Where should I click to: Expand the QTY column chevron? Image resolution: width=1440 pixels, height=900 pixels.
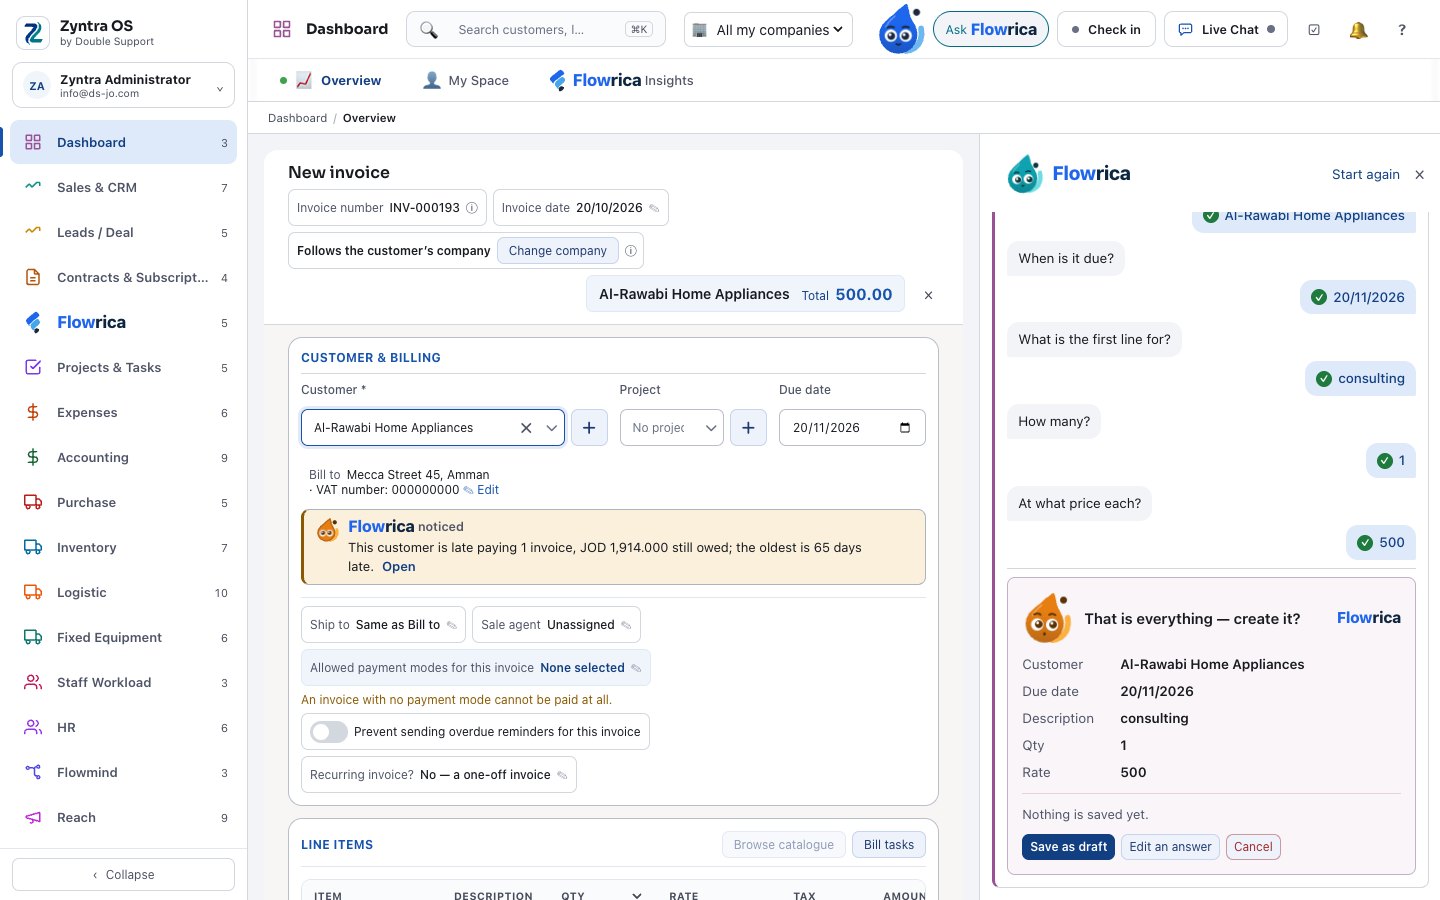pyautogui.click(x=637, y=896)
